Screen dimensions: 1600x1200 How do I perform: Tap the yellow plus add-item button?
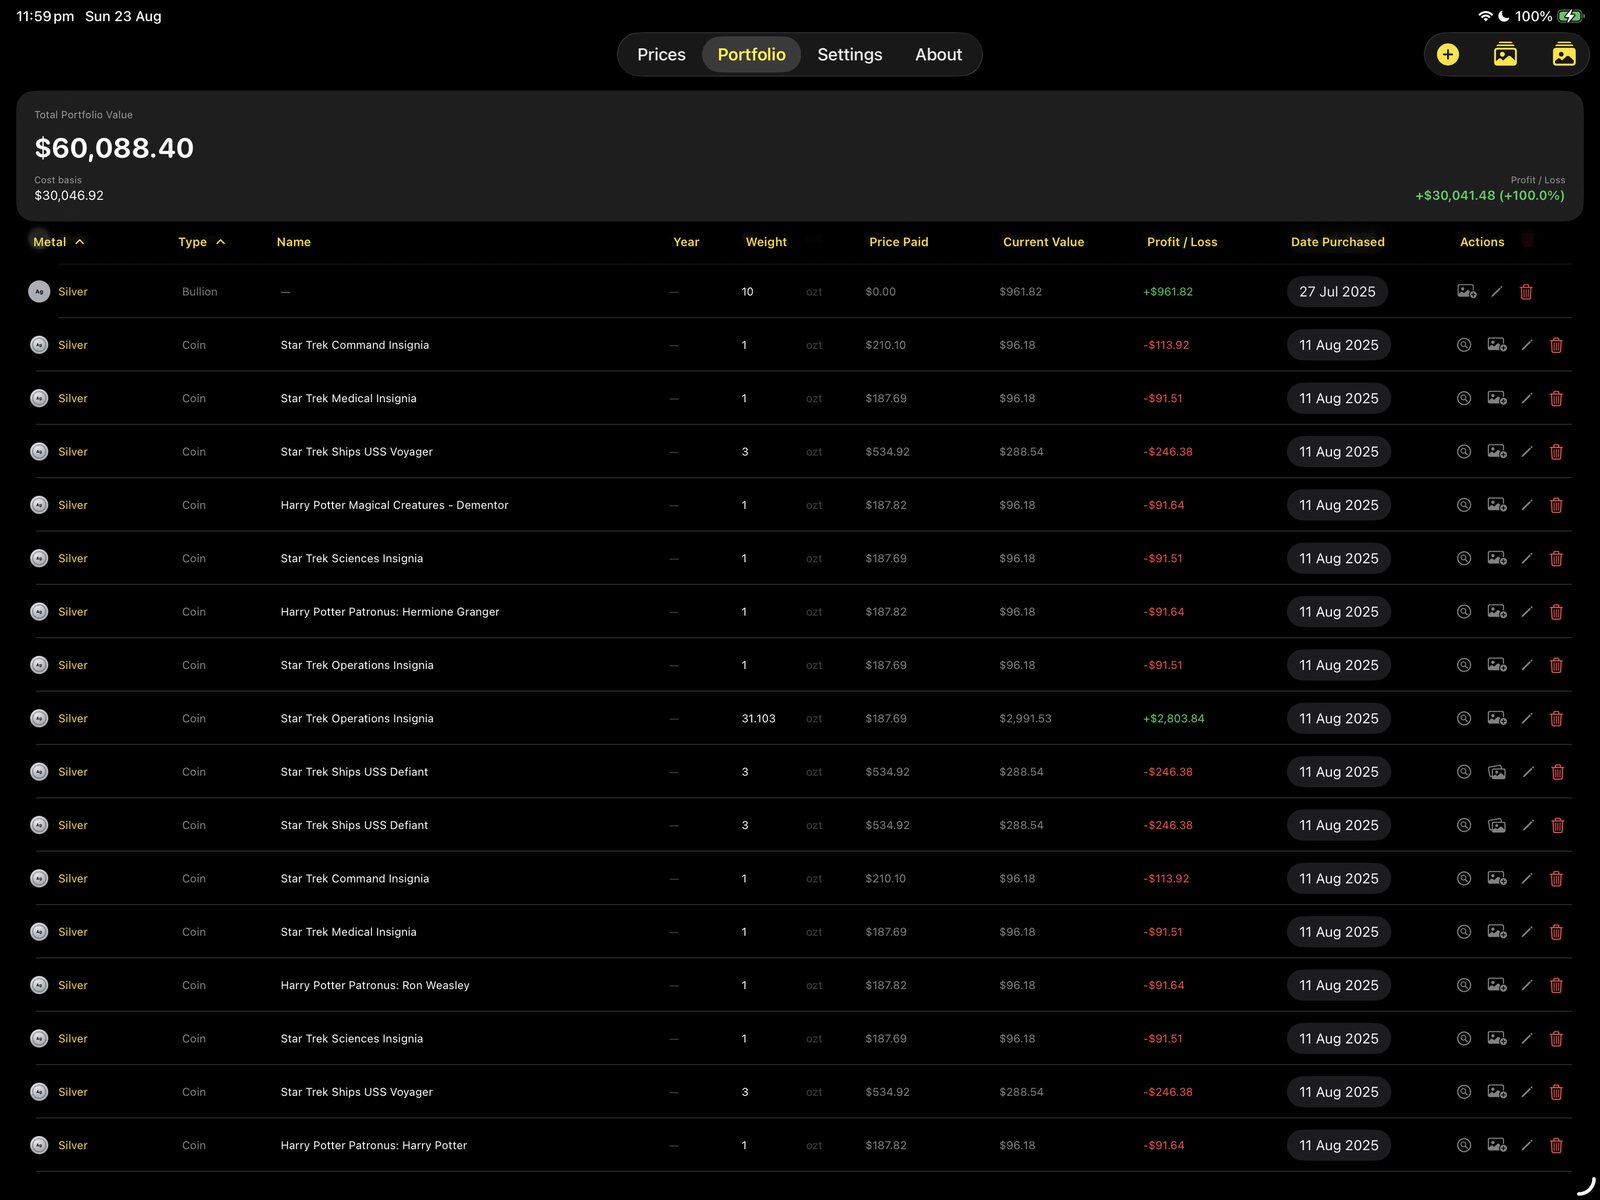coord(1447,55)
